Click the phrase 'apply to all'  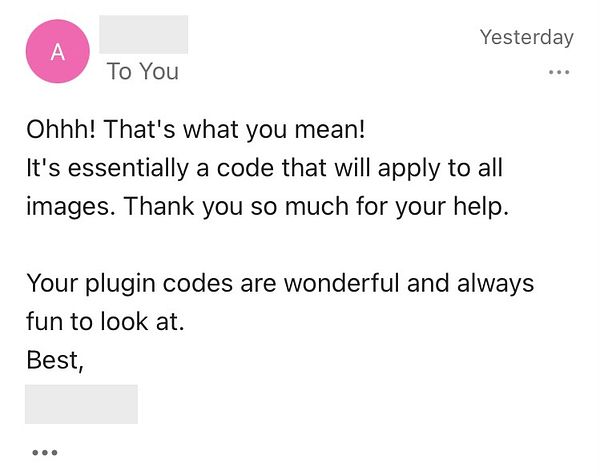coord(440,168)
